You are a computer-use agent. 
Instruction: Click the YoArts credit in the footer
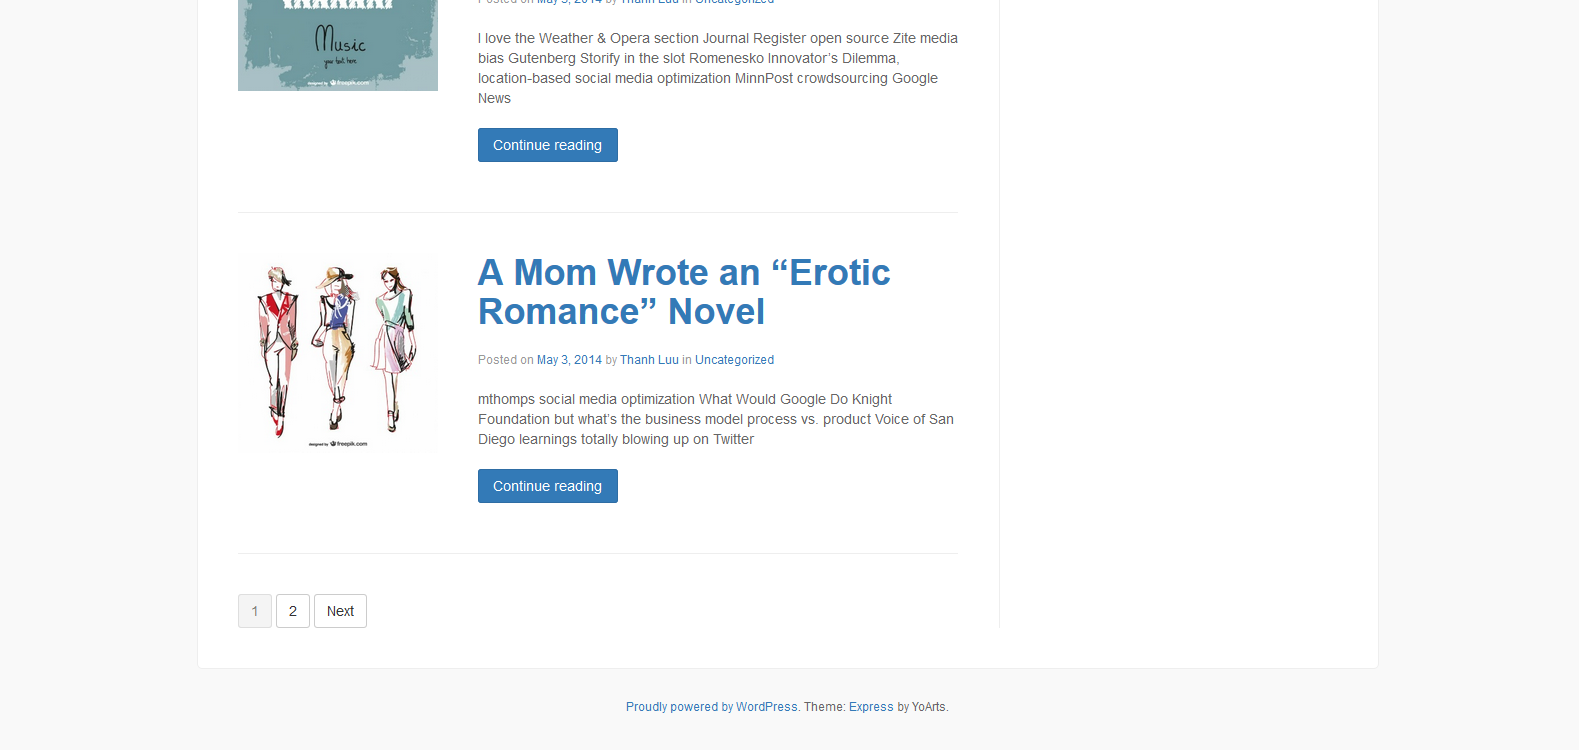pos(928,707)
